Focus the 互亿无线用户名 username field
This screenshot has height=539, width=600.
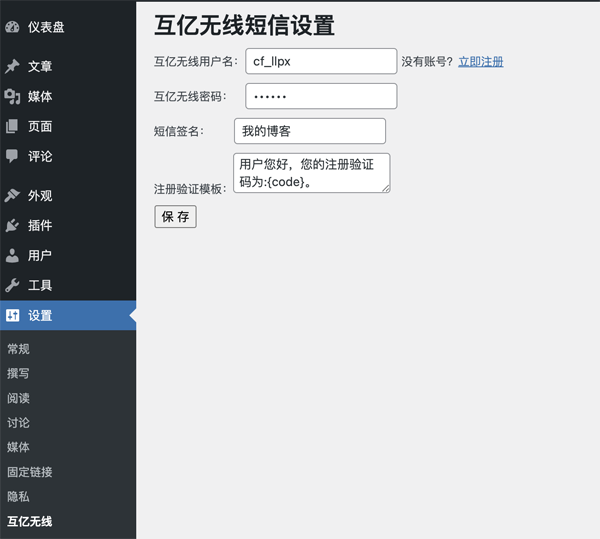point(321,61)
